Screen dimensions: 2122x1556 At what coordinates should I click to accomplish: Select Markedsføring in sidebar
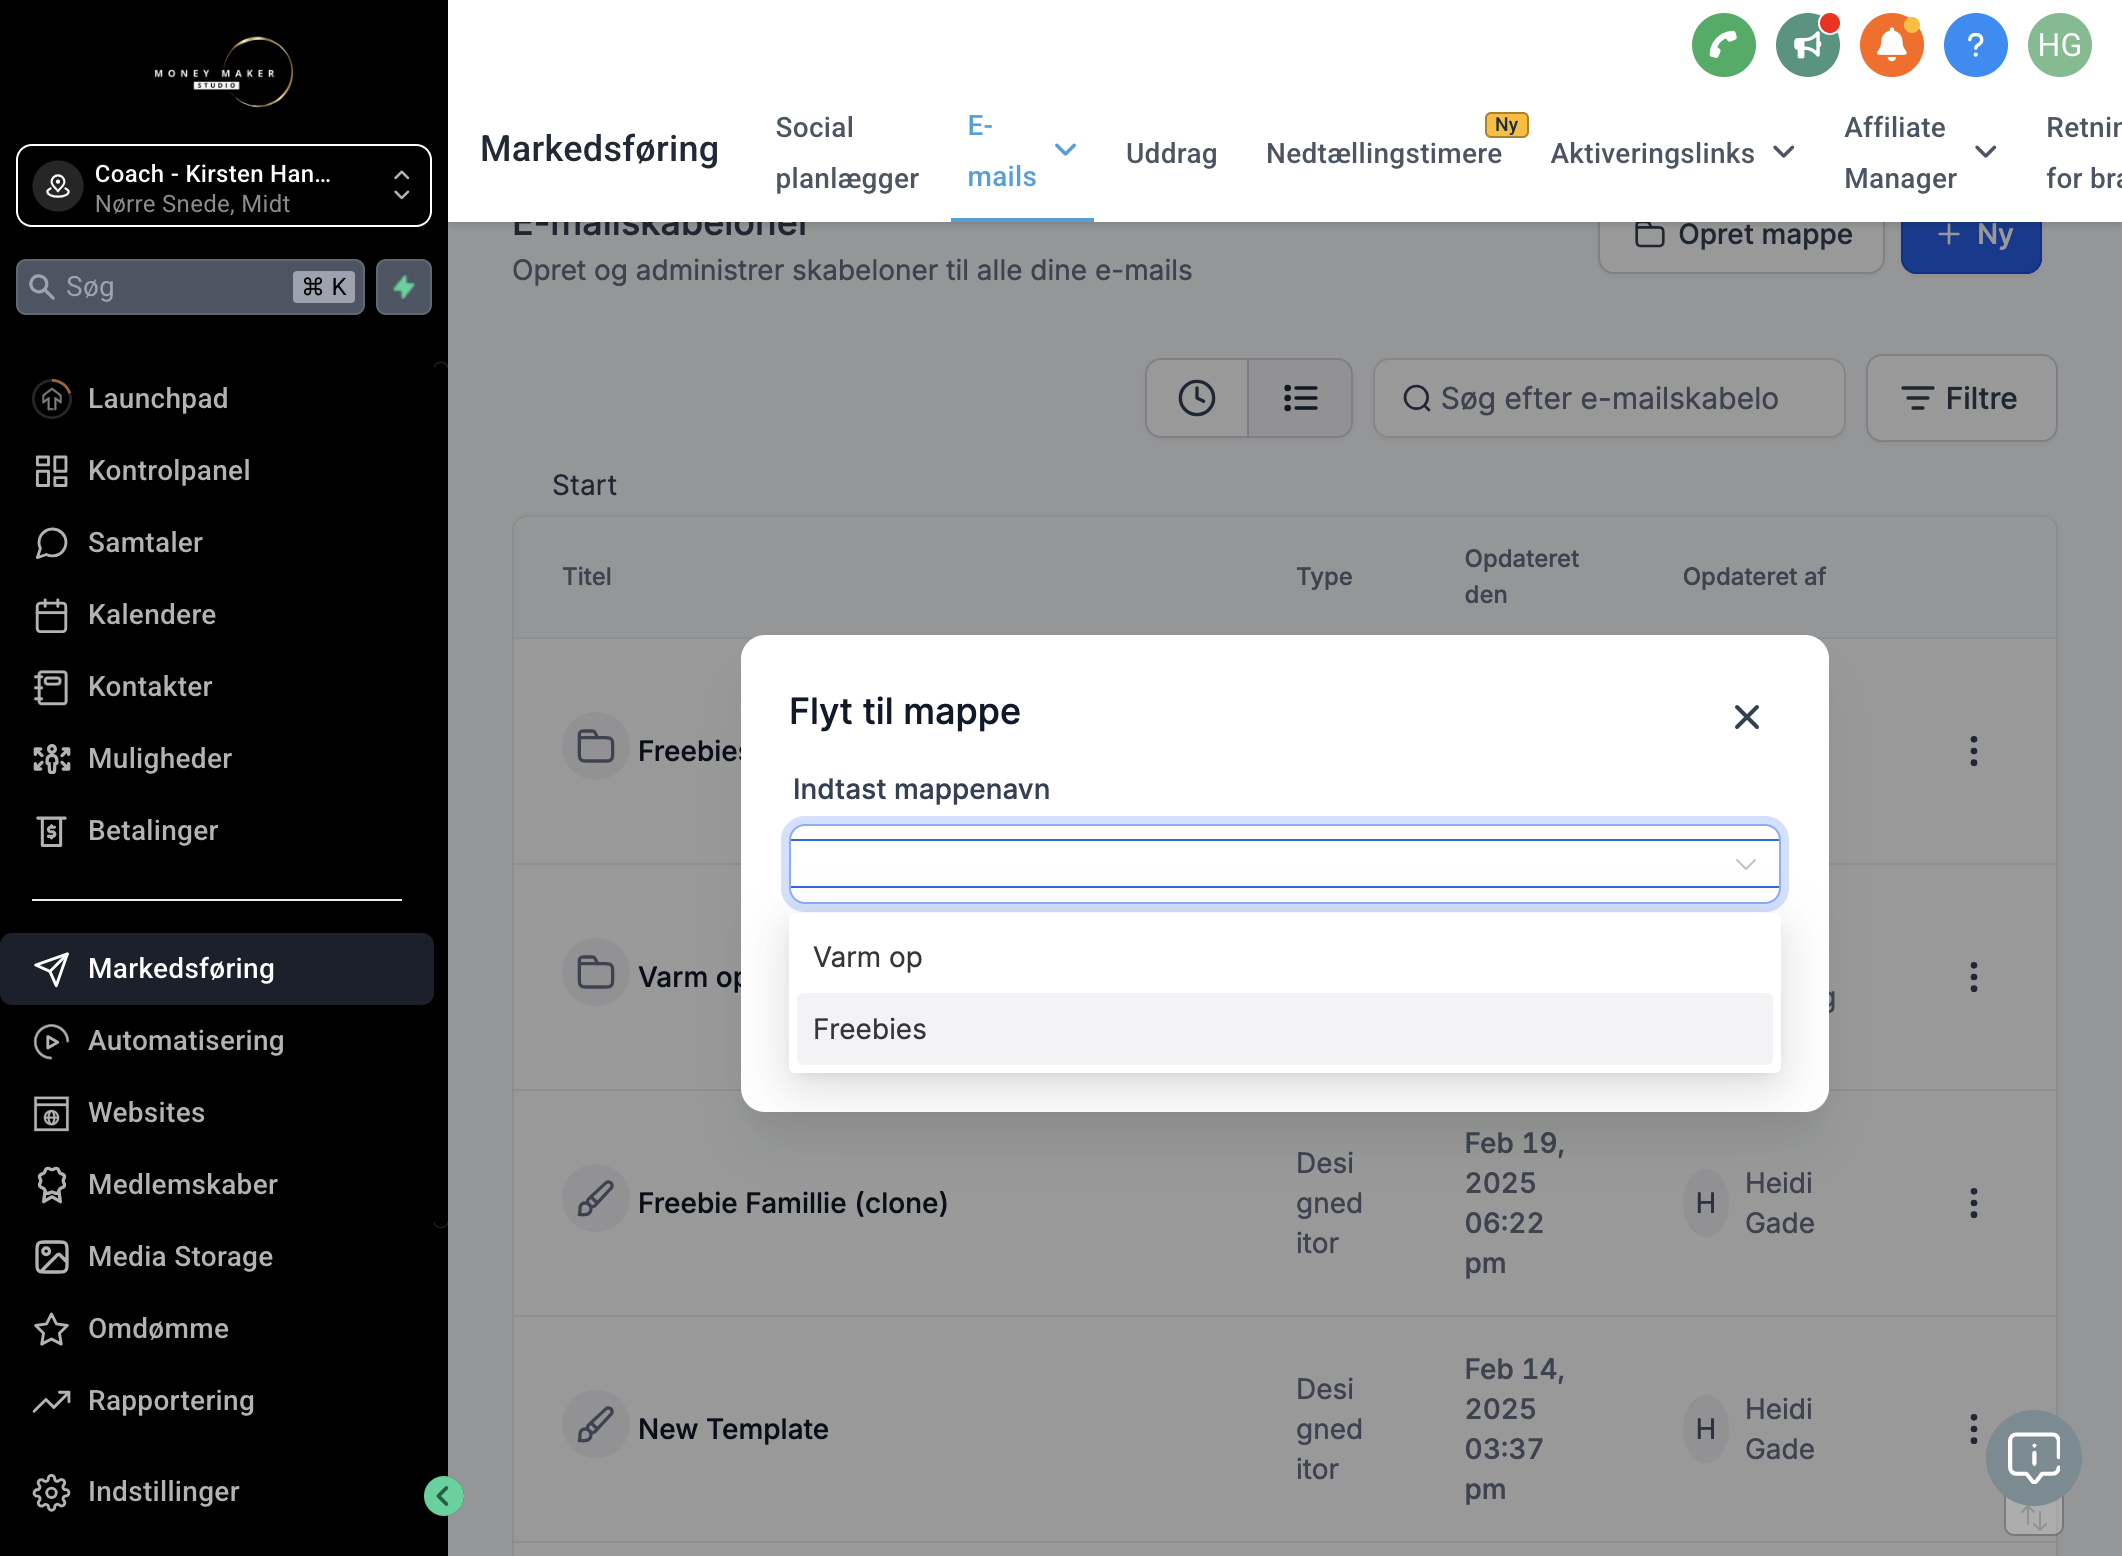coord(217,968)
